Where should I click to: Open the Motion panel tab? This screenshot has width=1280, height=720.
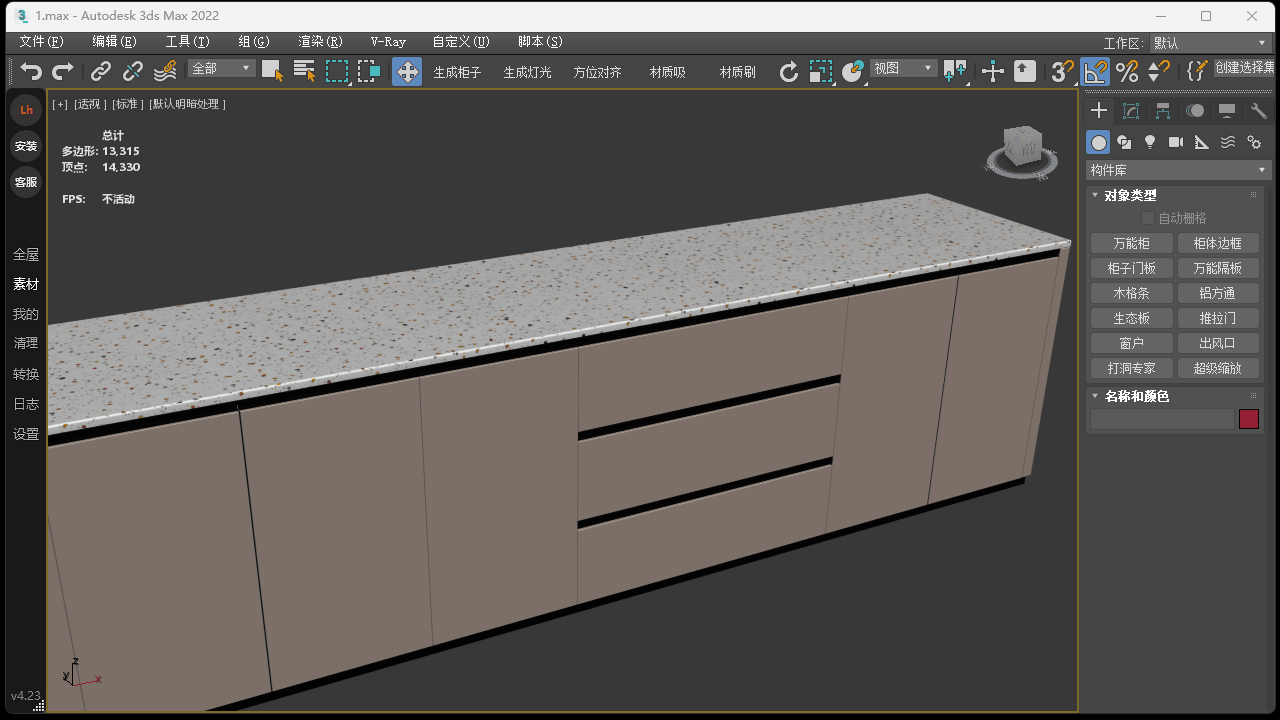coord(1195,111)
